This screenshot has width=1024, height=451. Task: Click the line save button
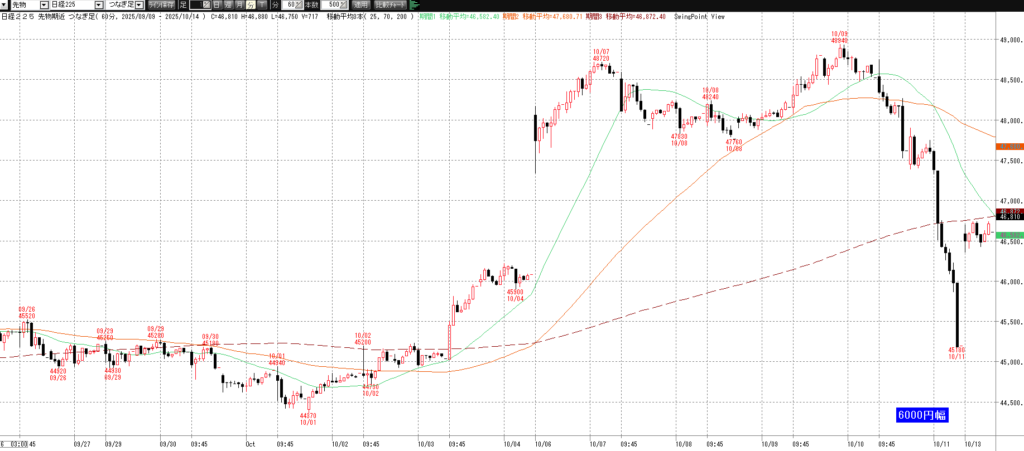tap(160, 5)
